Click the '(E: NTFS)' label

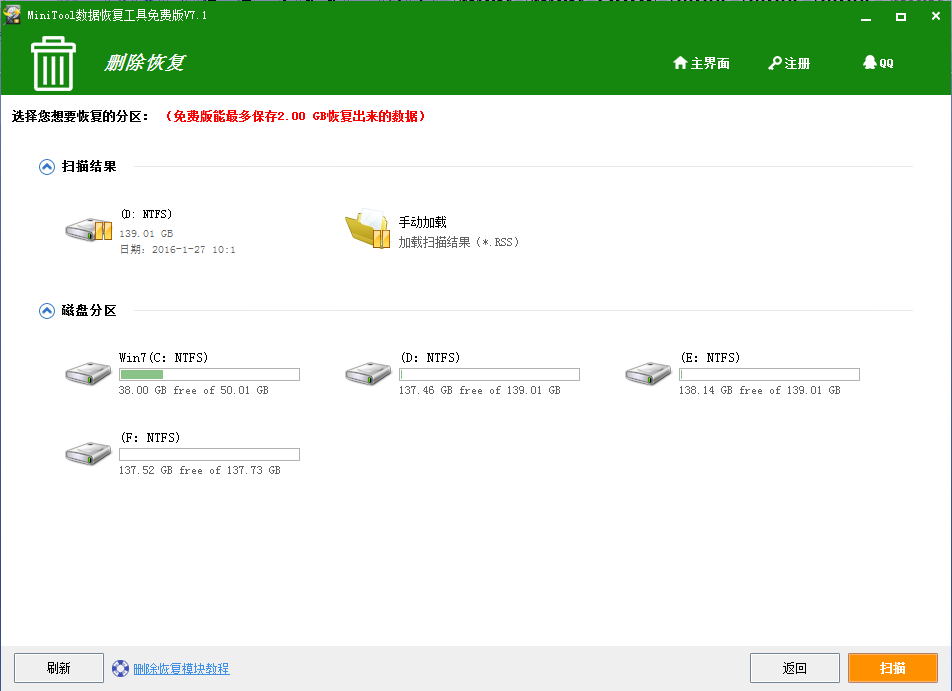click(710, 358)
